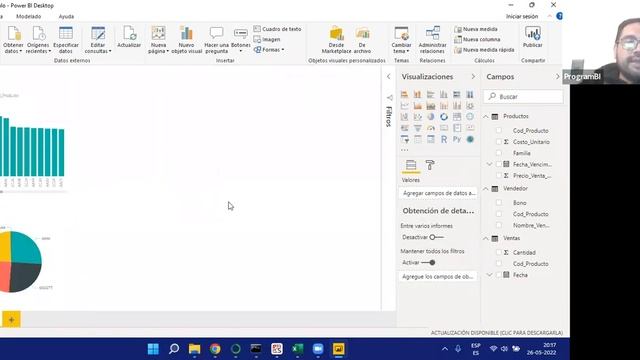The image size is (640, 360).
Task: Collapse the Productos table
Action: coord(486,117)
